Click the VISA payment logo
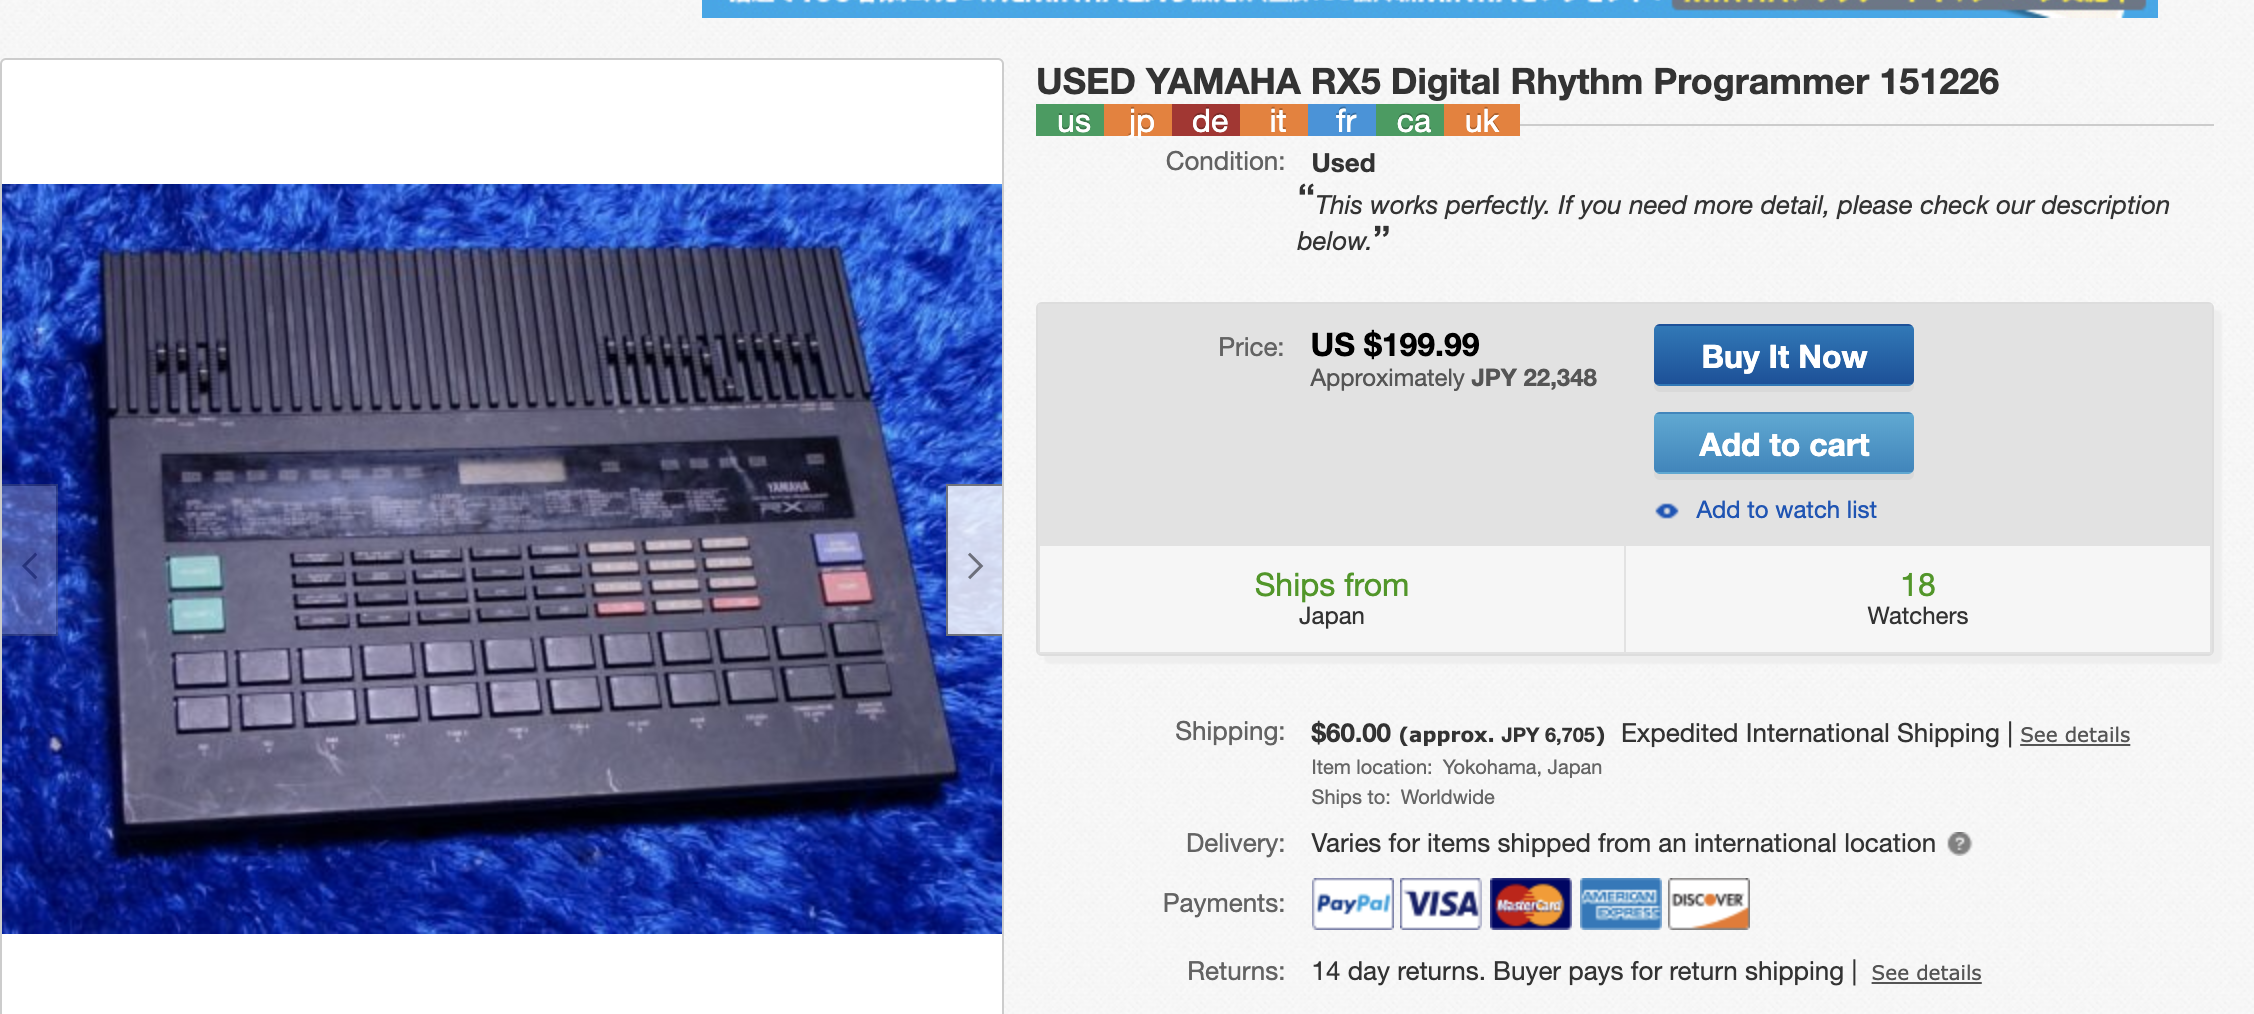The image size is (2254, 1014). (x=1441, y=904)
